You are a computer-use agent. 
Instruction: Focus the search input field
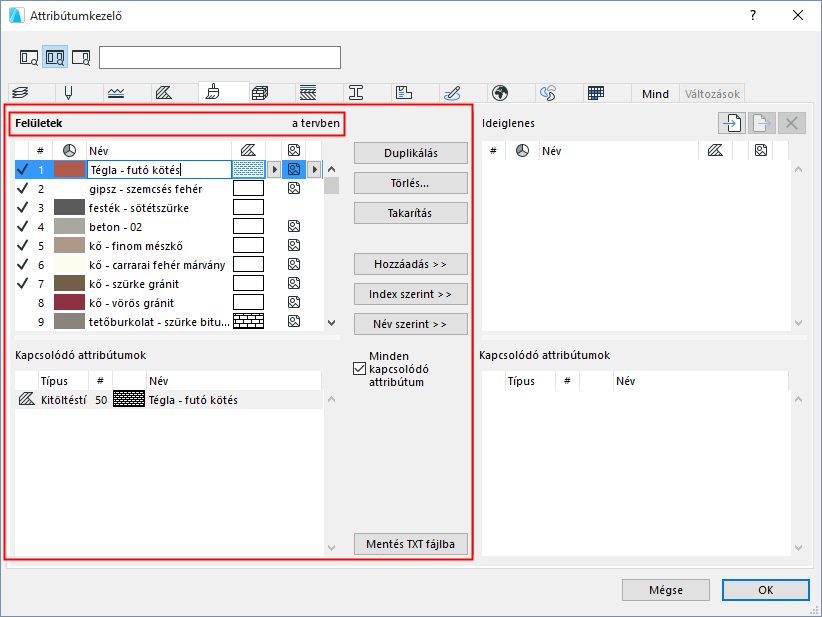pyautogui.click(x=220, y=58)
